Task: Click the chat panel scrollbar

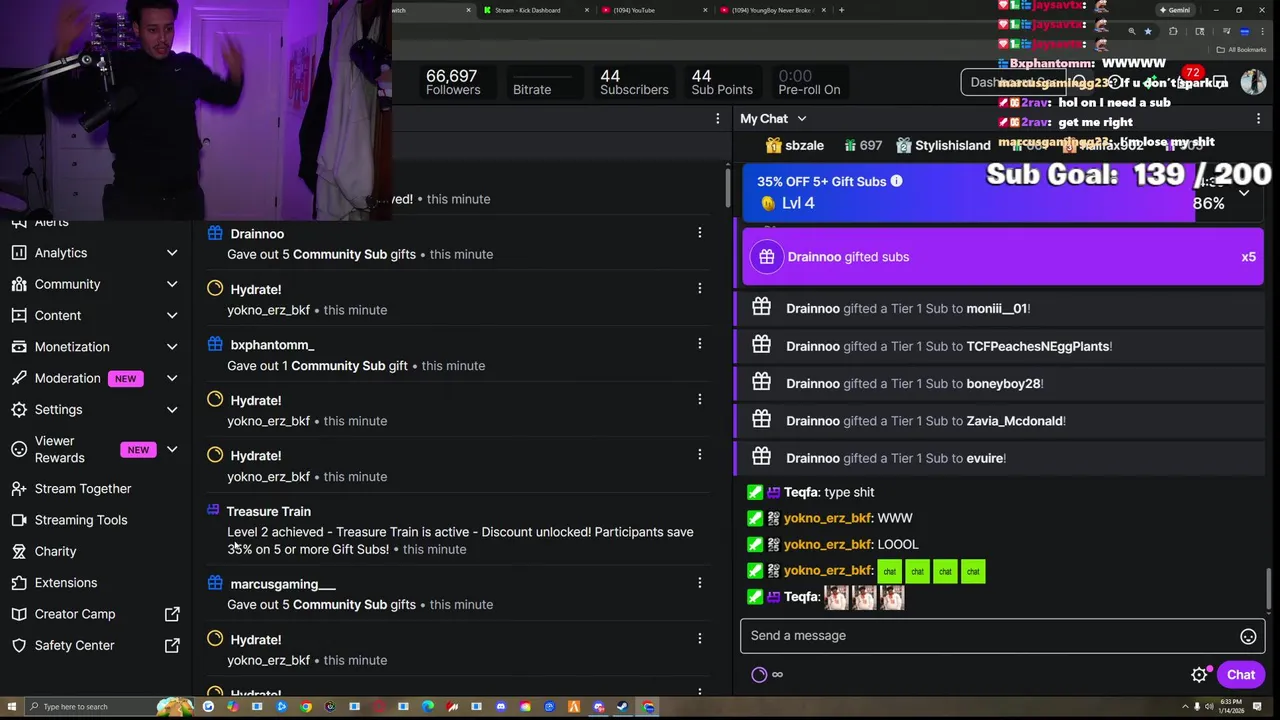Action: coord(1269,587)
